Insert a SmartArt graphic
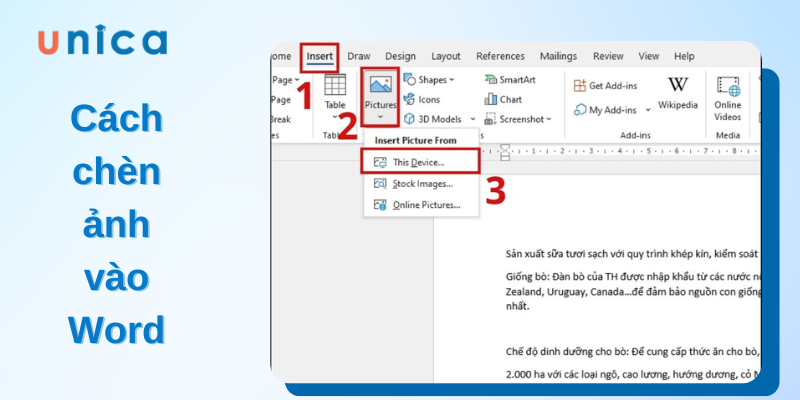The width and height of the screenshot is (800, 400). [x=510, y=80]
